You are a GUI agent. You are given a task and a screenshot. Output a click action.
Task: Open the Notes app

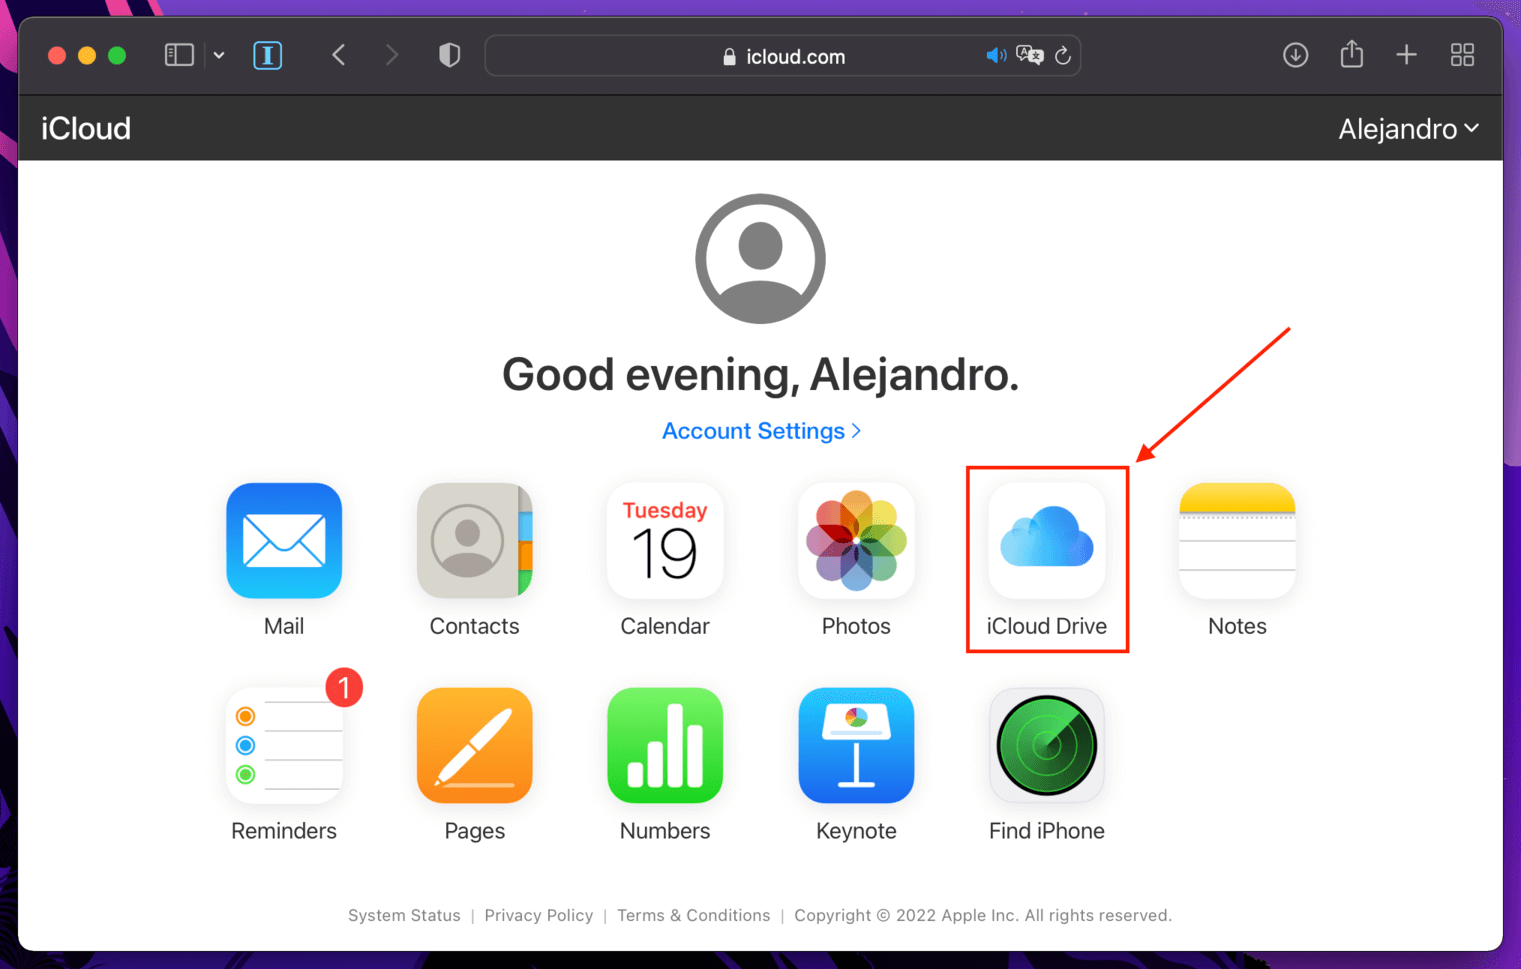[x=1237, y=541]
